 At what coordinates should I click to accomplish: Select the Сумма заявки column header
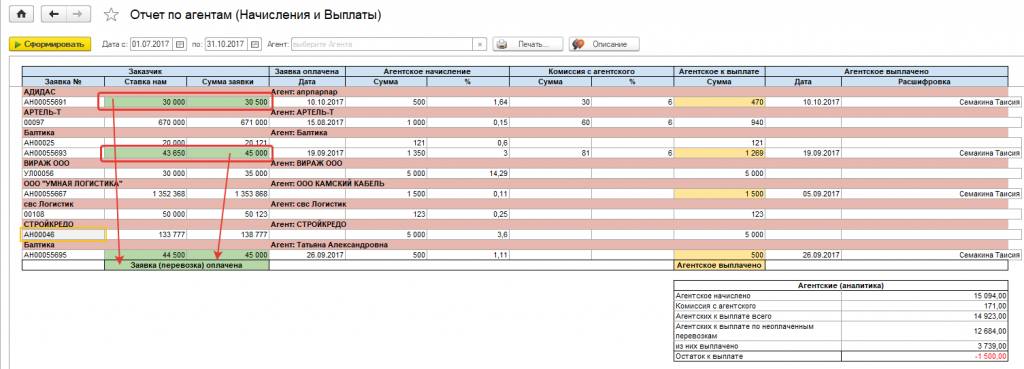point(228,82)
